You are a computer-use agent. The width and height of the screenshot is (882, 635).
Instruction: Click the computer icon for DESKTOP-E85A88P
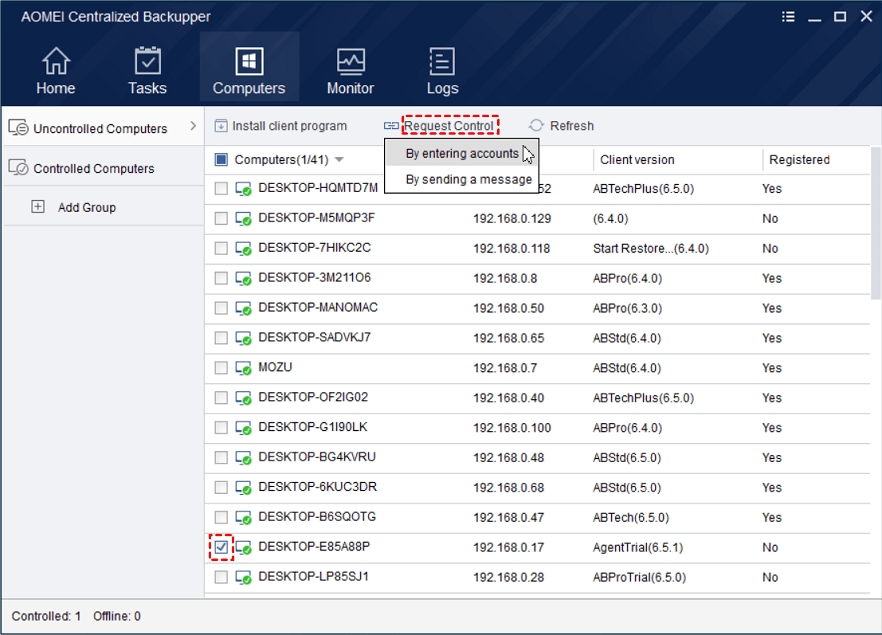coord(243,547)
